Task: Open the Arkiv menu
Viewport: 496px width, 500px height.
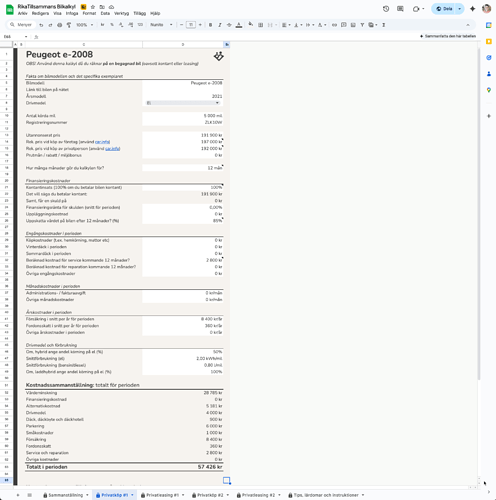Action: pos(23,13)
